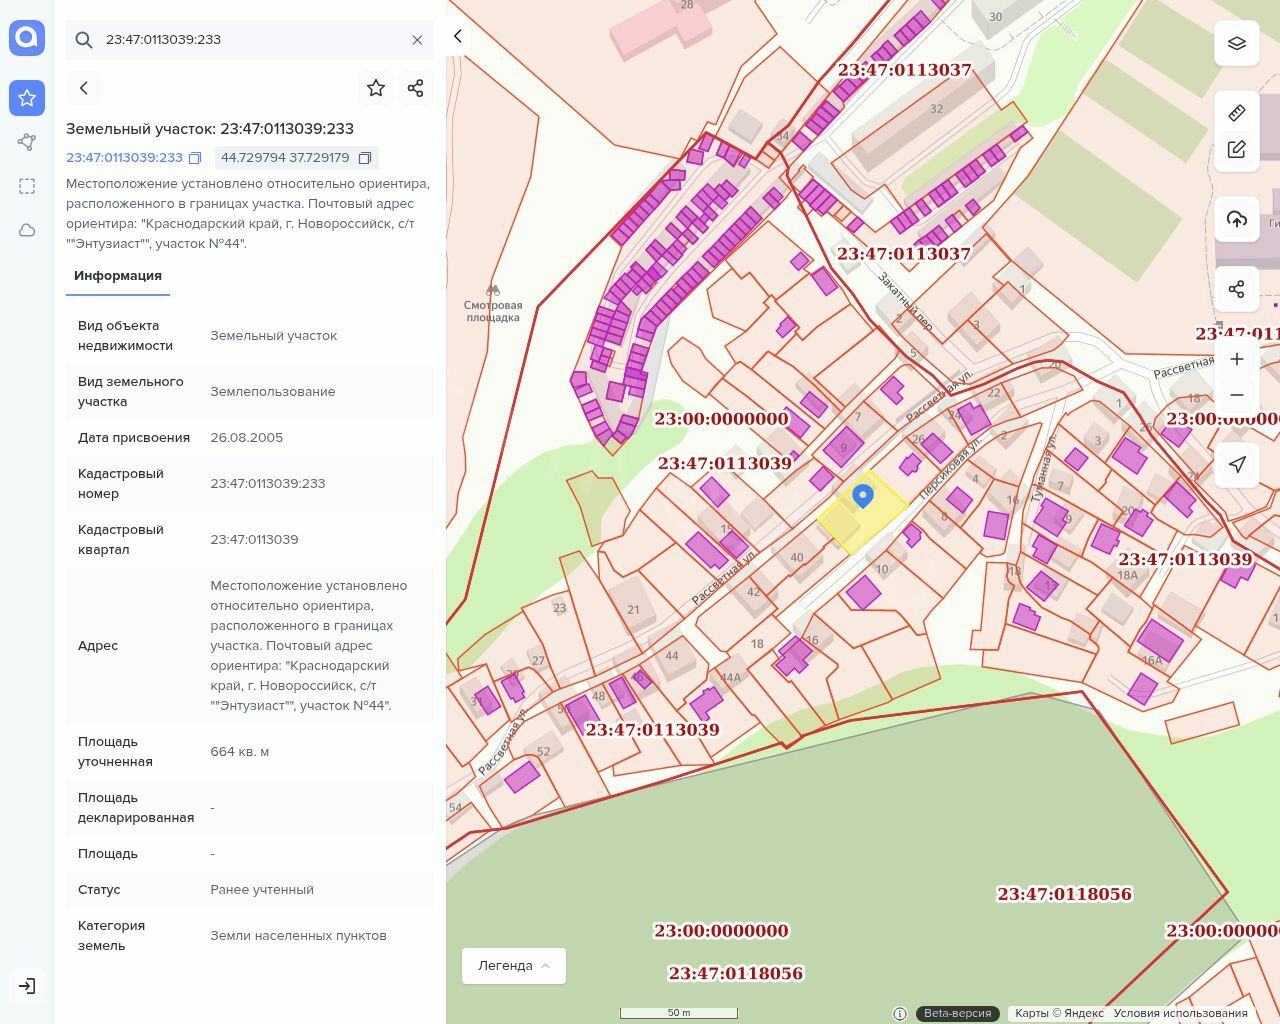The image size is (1280, 1024).
Task: Zoom out the map with minus button
Action: 1237,395
